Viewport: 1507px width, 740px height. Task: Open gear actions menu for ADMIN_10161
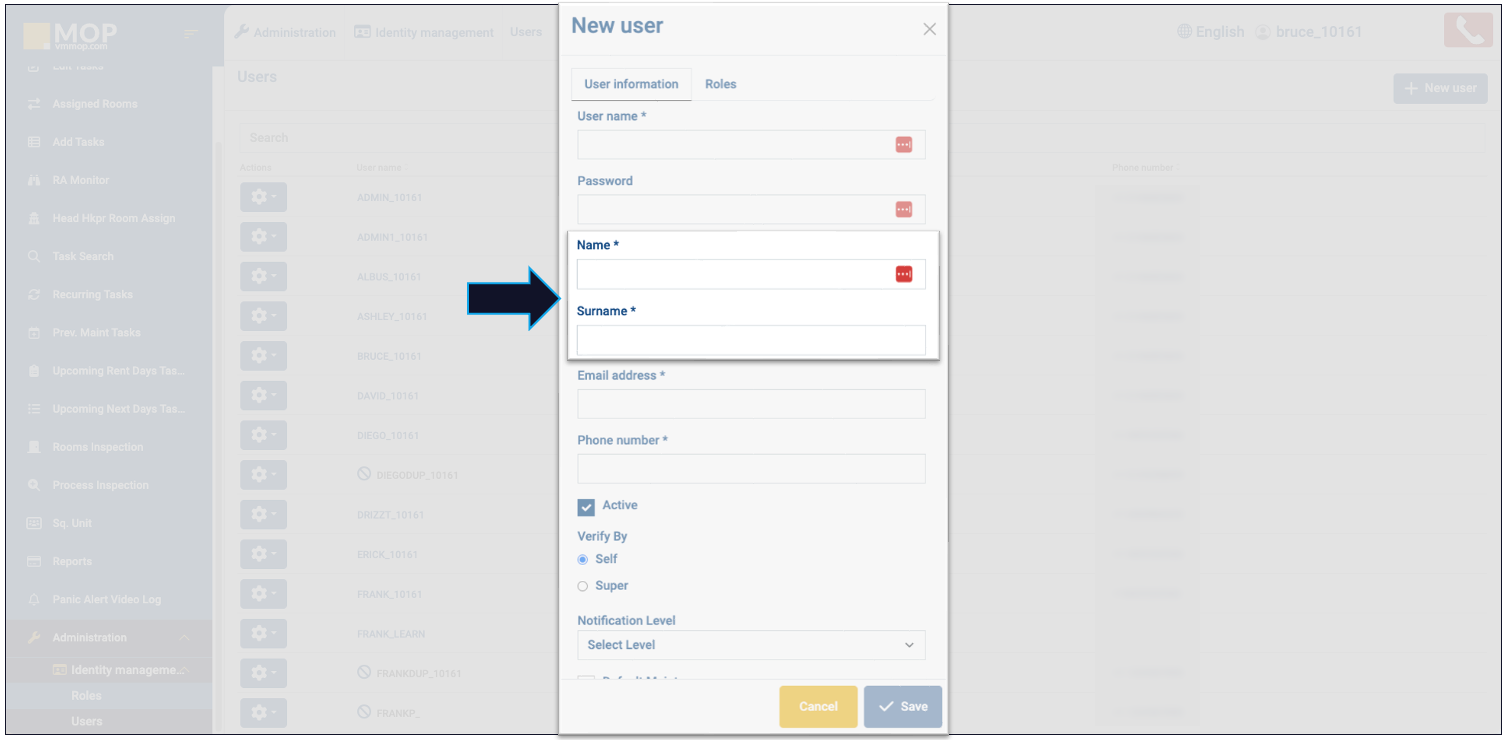click(263, 197)
